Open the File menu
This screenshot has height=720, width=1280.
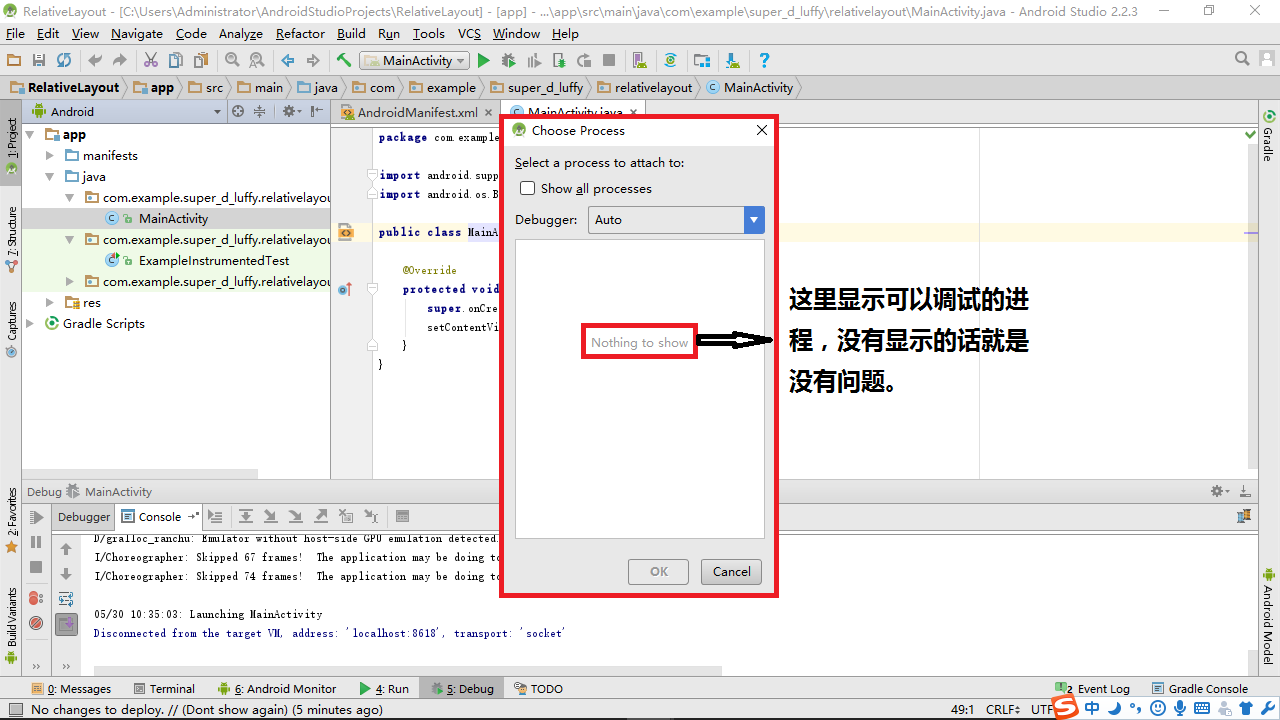point(15,33)
